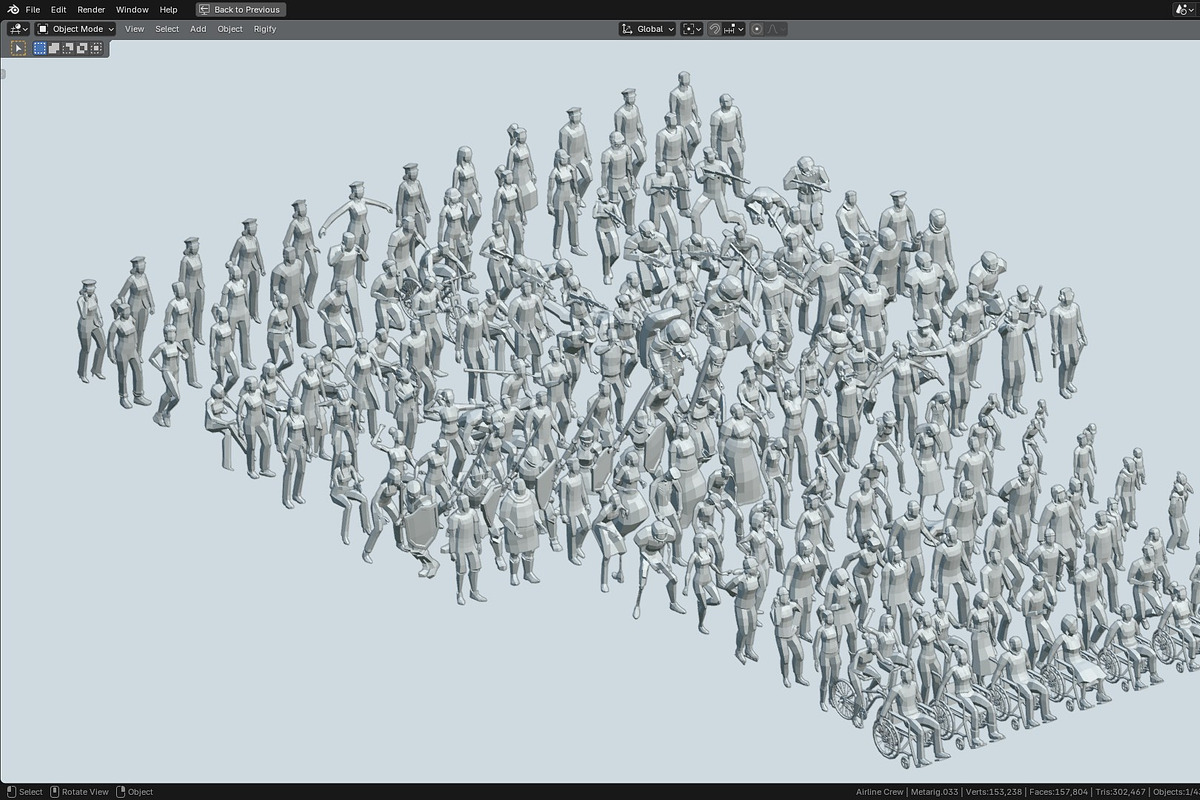The width and height of the screenshot is (1200, 800).
Task: Open the editor type dropdown
Action: click(x=18, y=29)
